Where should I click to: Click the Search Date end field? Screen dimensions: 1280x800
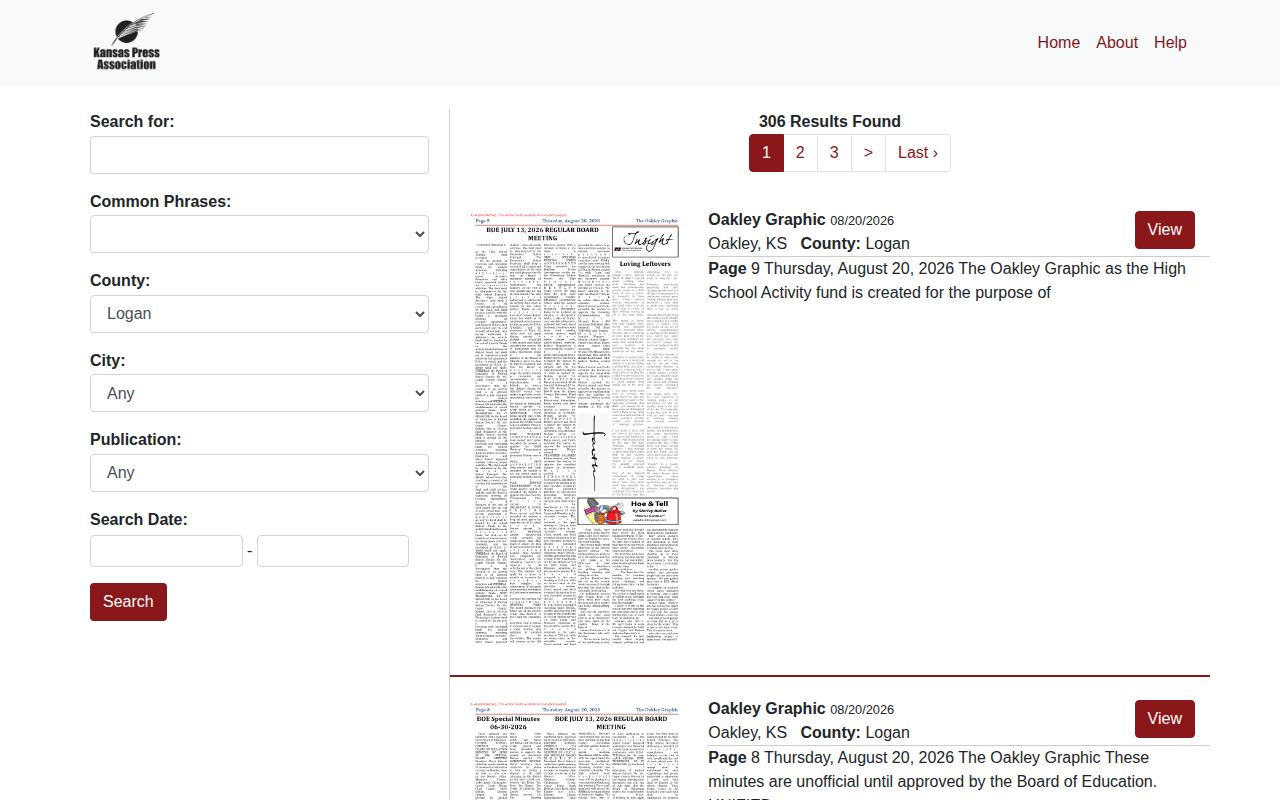[333, 551]
